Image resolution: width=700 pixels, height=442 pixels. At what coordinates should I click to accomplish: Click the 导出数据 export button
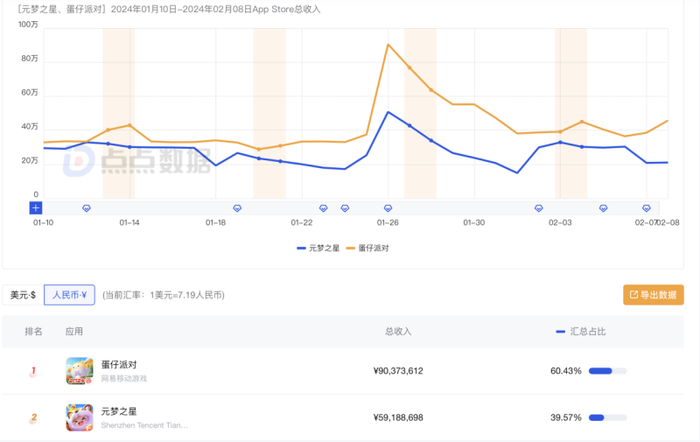pyautogui.click(x=653, y=295)
